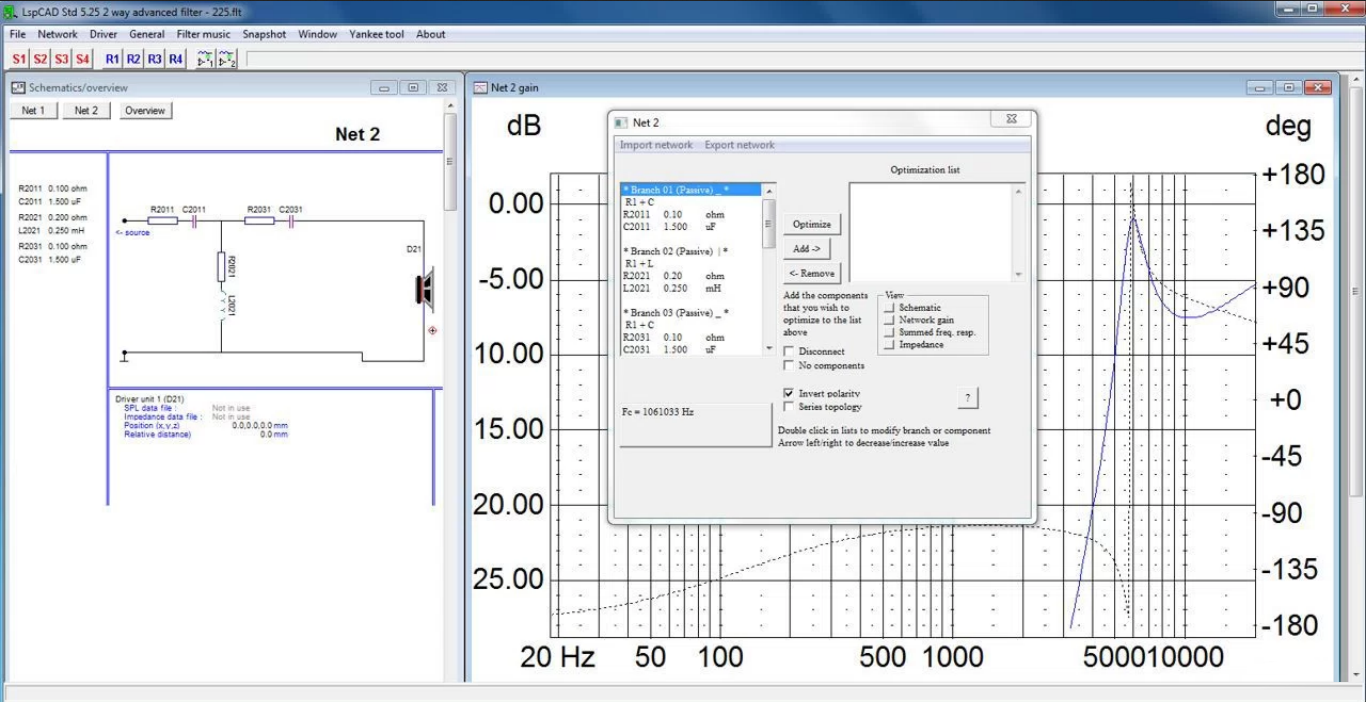Click the question mark help button
Screen dimensions: 1366x702
(967, 398)
